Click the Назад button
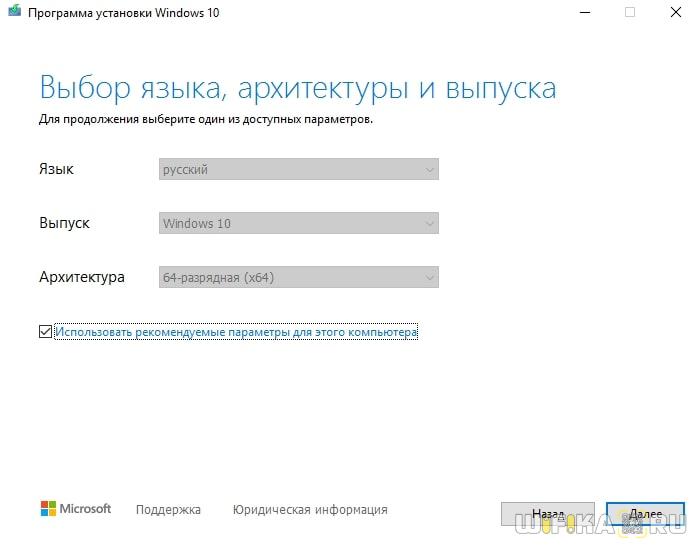699x549 pixels. [x=547, y=514]
